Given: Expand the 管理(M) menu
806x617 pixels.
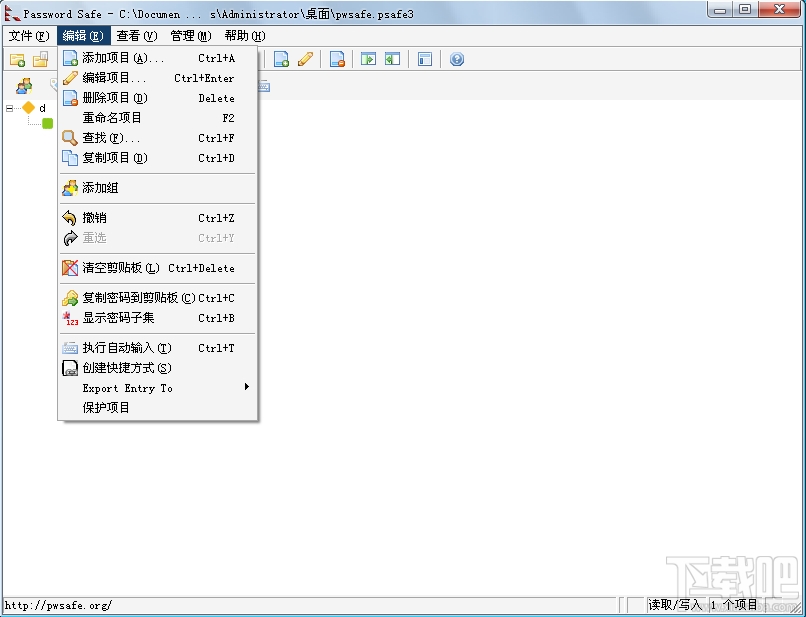Looking at the screenshot, I should tap(187, 35).
